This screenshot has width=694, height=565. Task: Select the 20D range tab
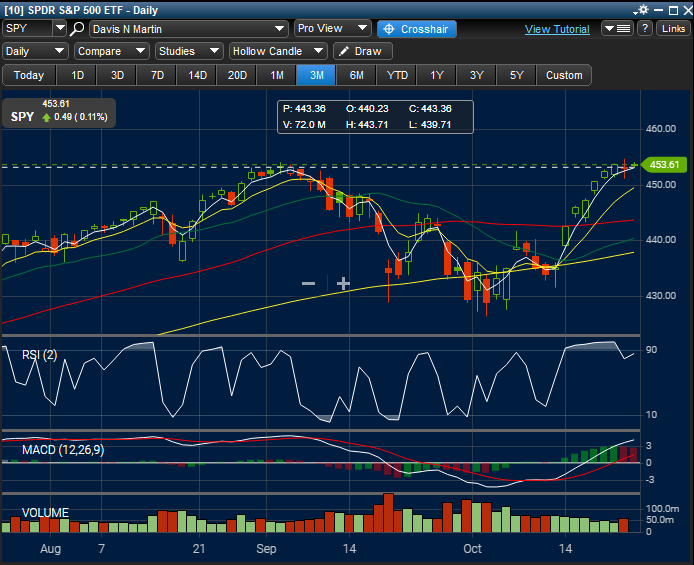point(237,75)
